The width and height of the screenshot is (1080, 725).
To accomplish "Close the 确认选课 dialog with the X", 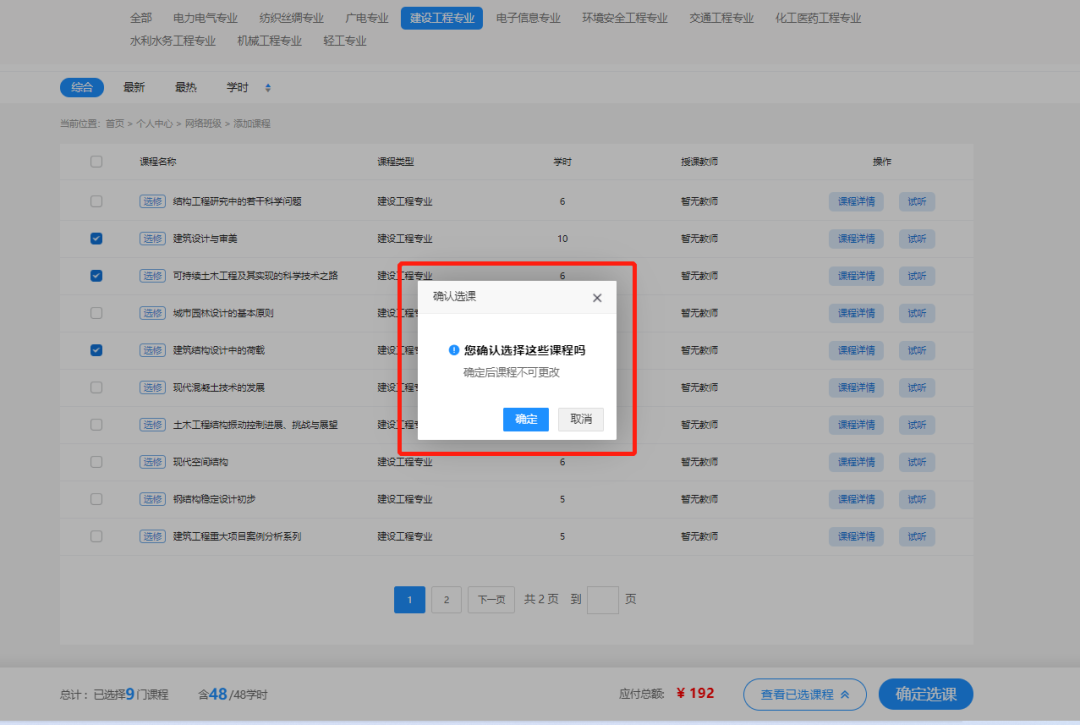I will point(597,297).
